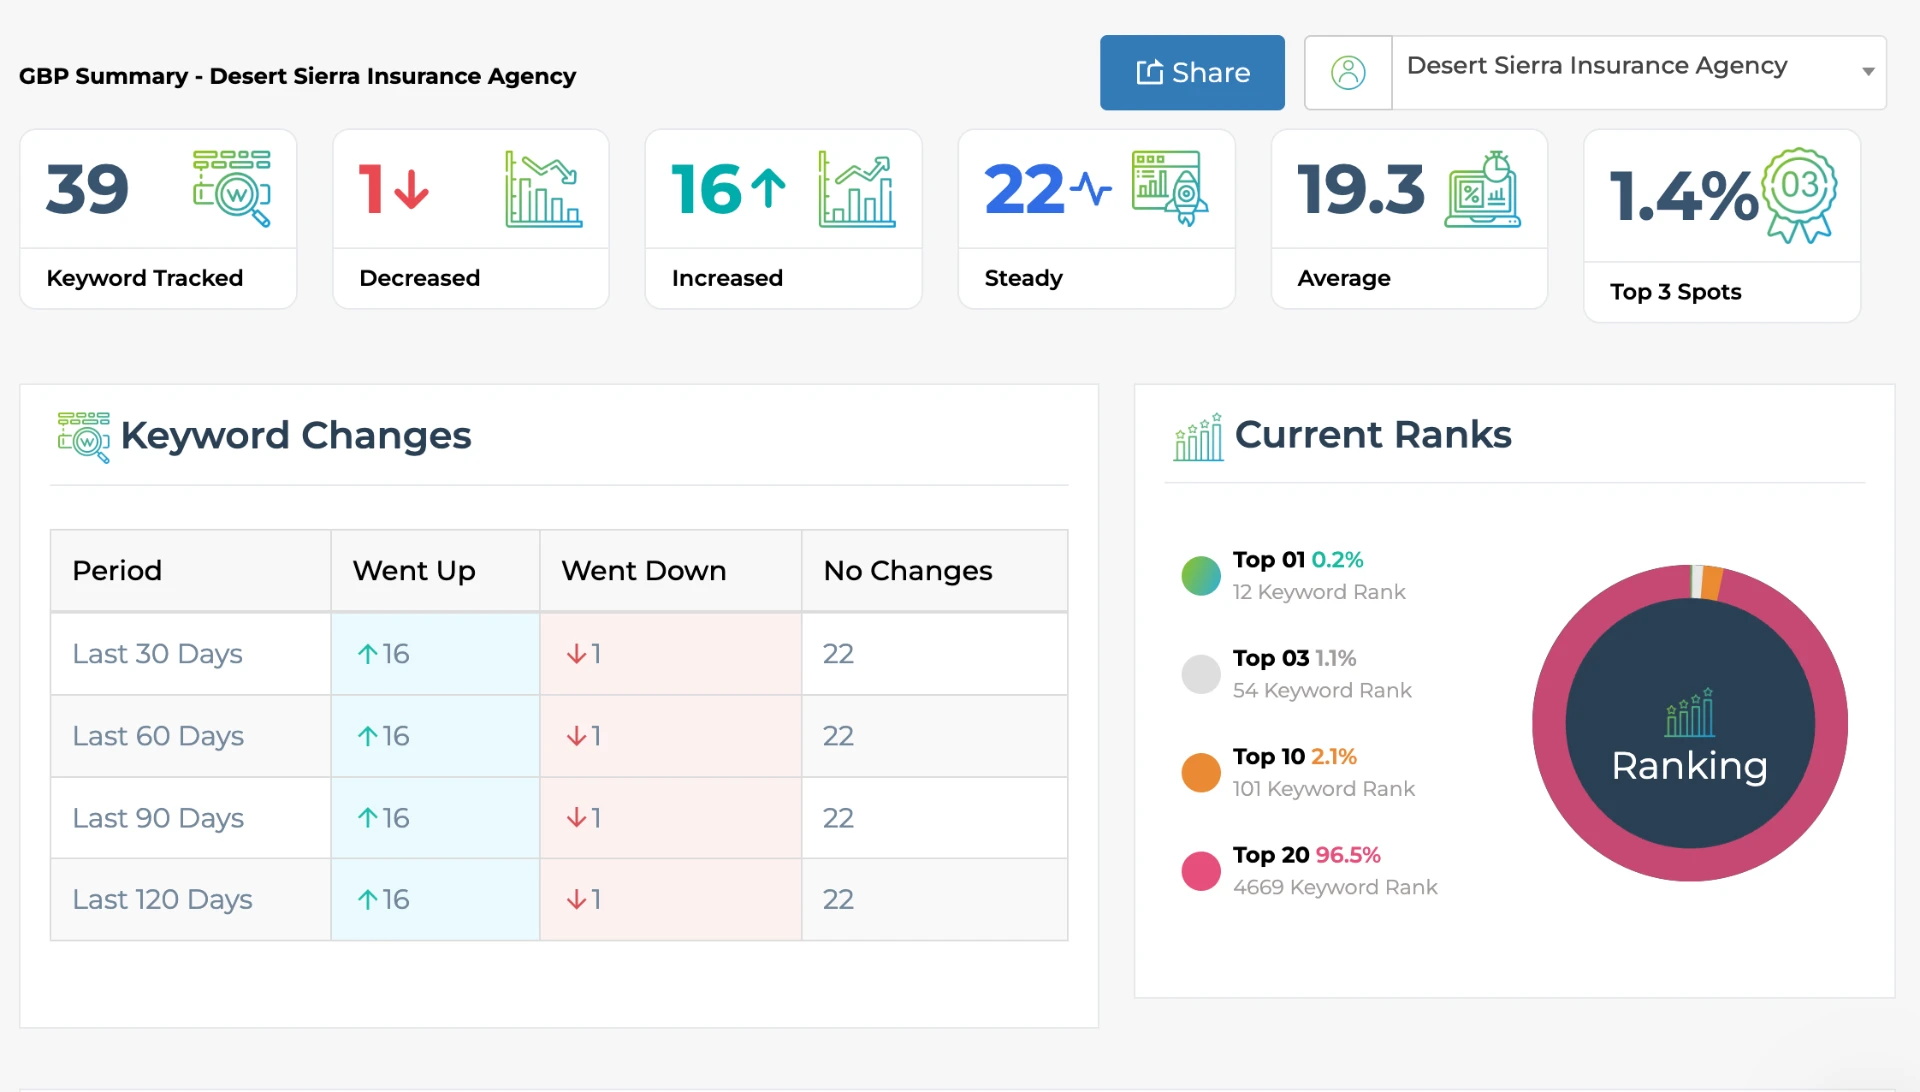Click the 54 Keyword Rank text
Image resolution: width=1920 pixels, height=1092 pixels.
1322,690
